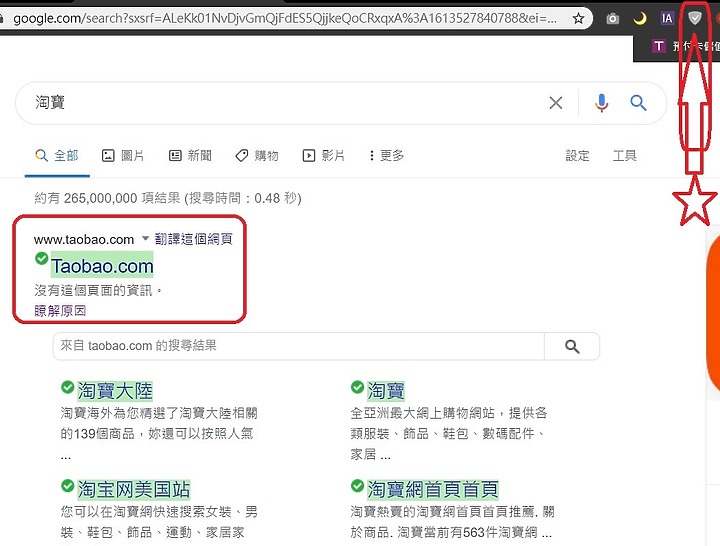Clear the search box with X
The image size is (720, 546).
coord(556,103)
